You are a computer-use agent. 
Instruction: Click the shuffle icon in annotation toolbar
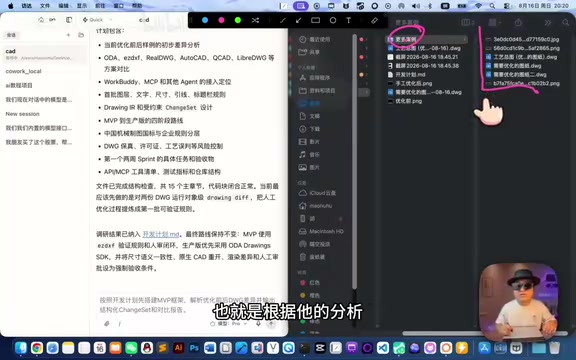click(x=255, y=21)
